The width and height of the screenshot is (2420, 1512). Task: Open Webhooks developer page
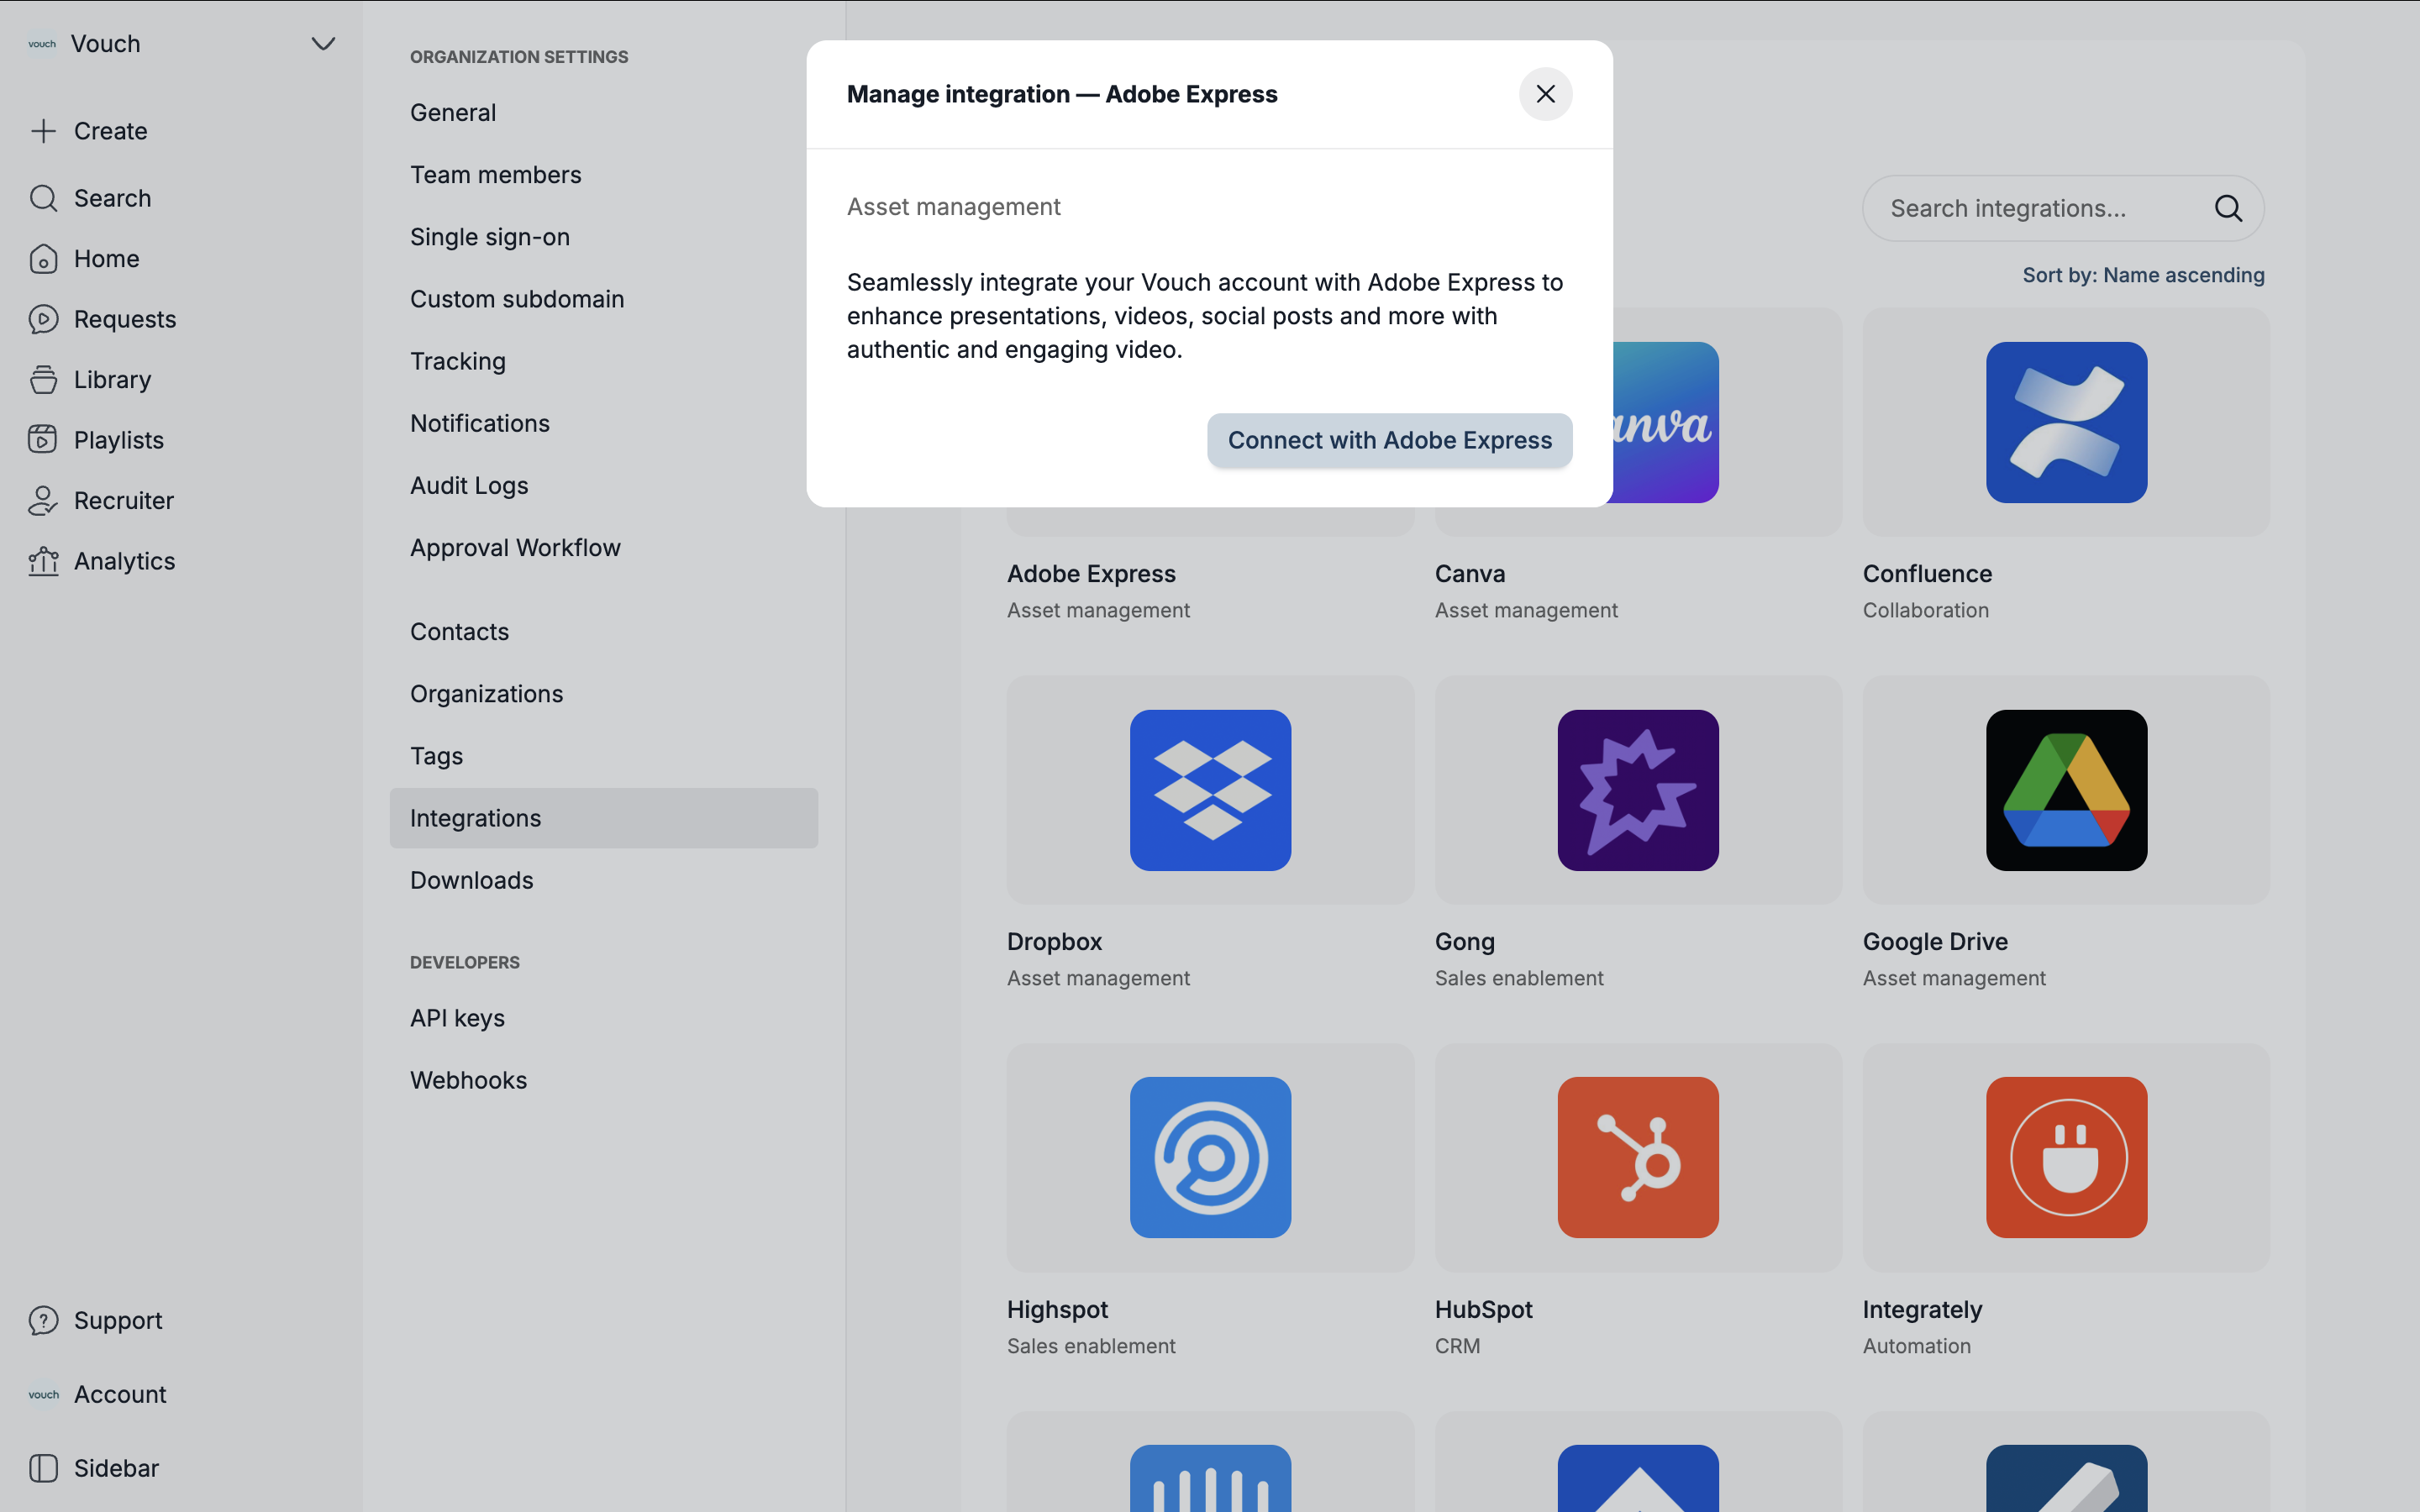tap(603, 1080)
